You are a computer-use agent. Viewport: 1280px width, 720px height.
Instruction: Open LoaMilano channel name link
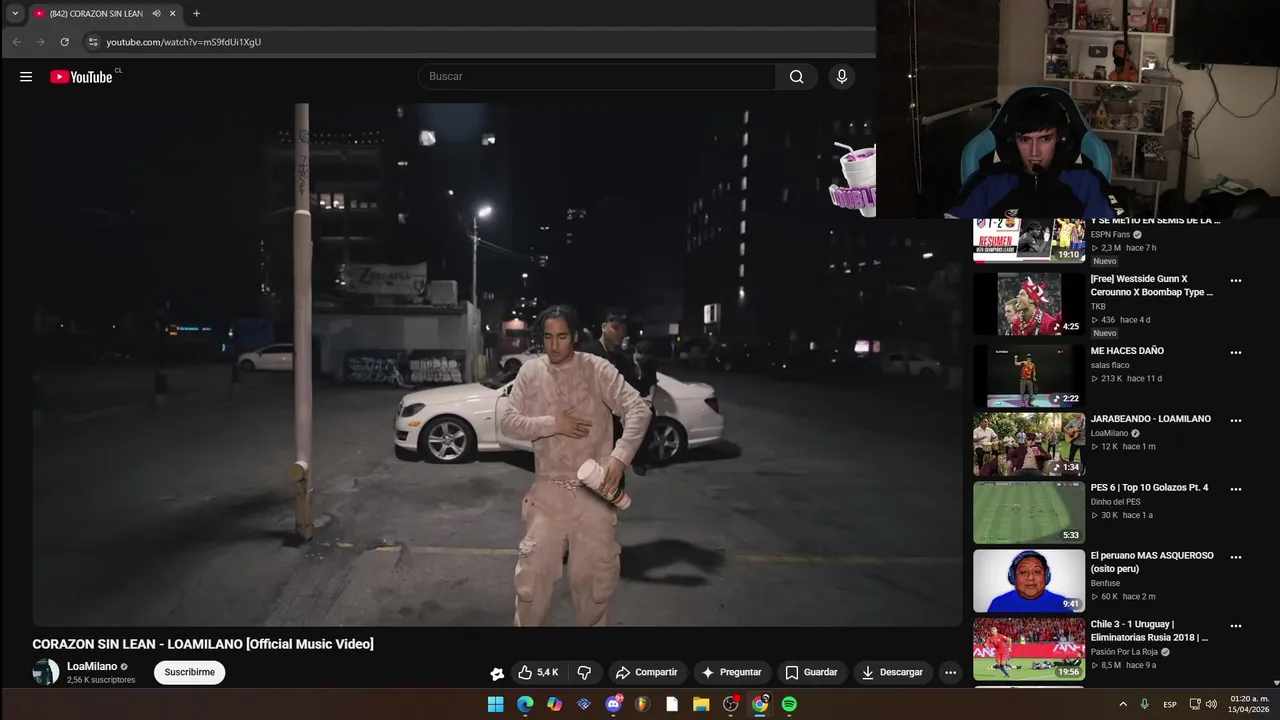(92, 666)
